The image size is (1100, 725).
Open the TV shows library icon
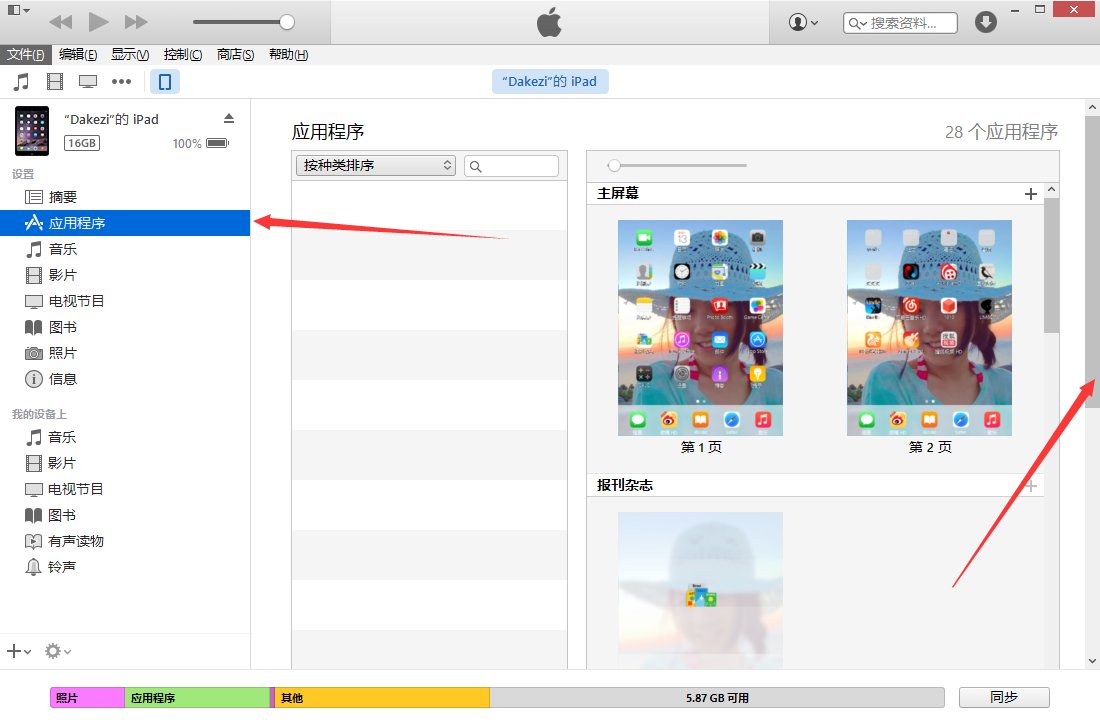88,82
